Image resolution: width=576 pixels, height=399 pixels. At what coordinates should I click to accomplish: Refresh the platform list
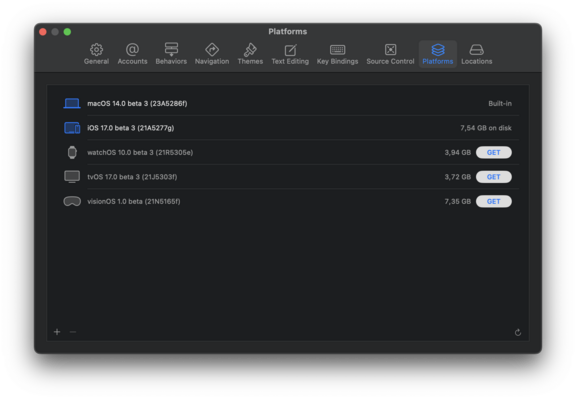coord(518,332)
